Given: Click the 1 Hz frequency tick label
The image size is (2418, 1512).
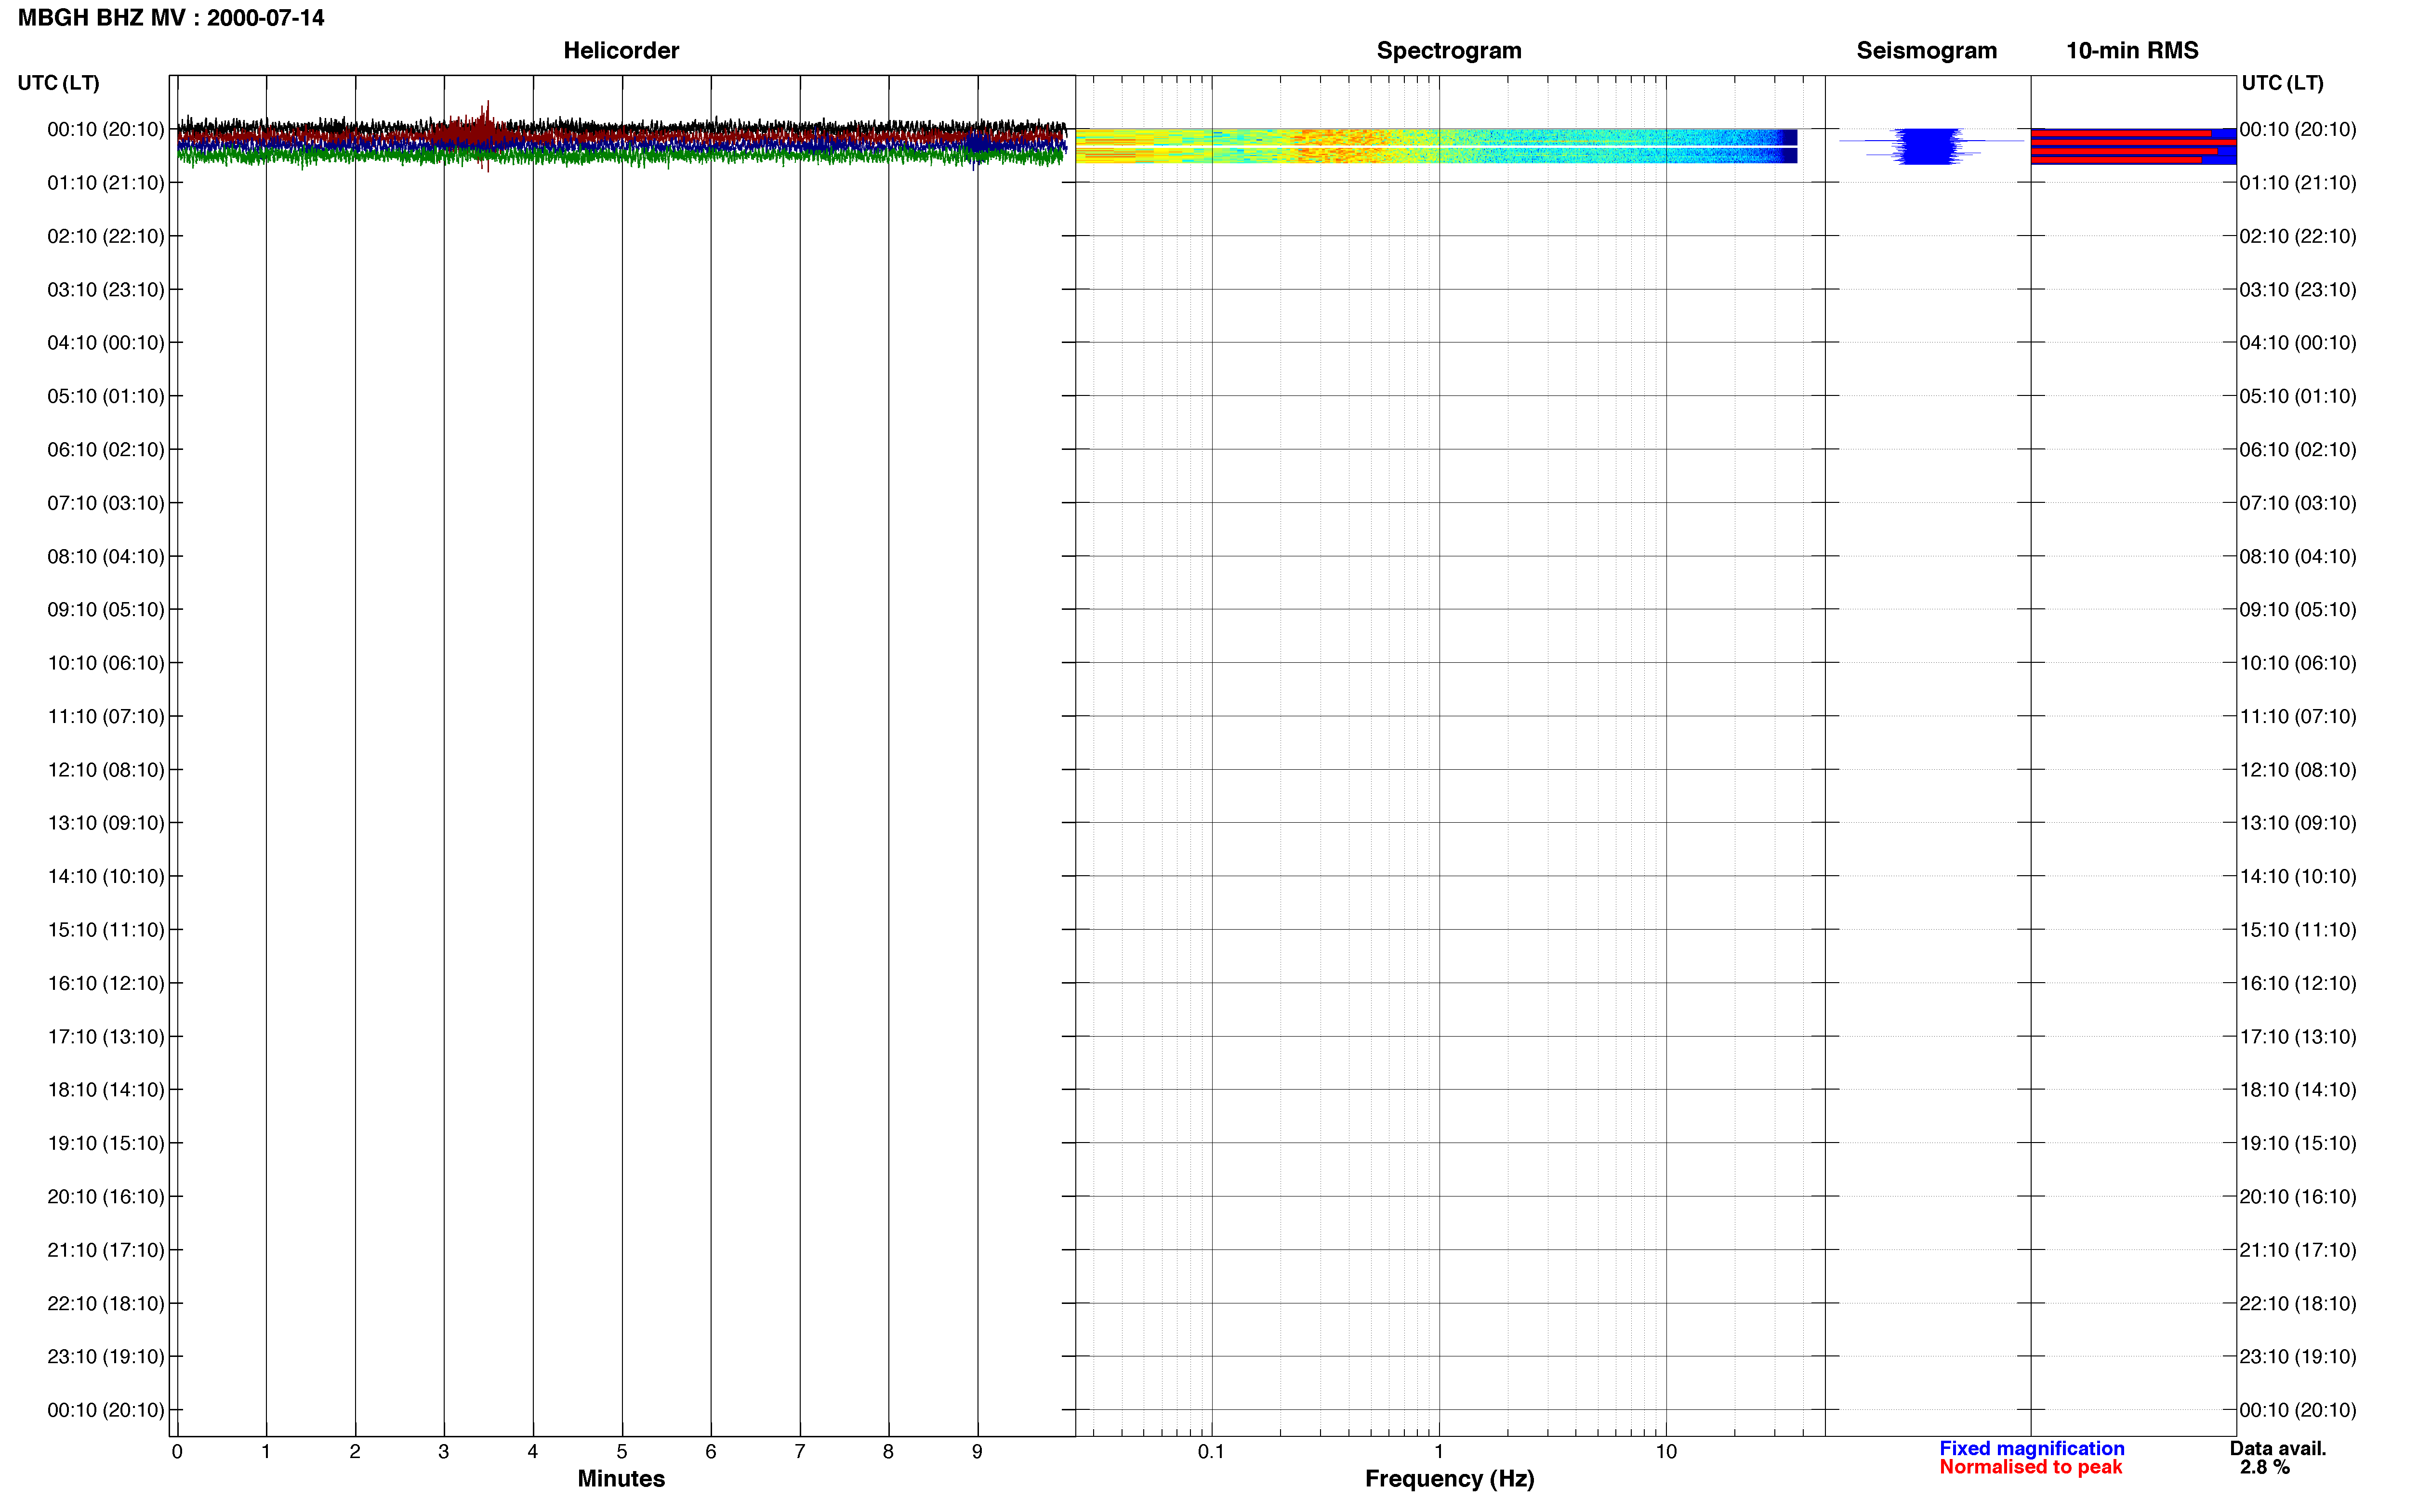Looking at the screenshot, I should [x=1438, y=1451].
